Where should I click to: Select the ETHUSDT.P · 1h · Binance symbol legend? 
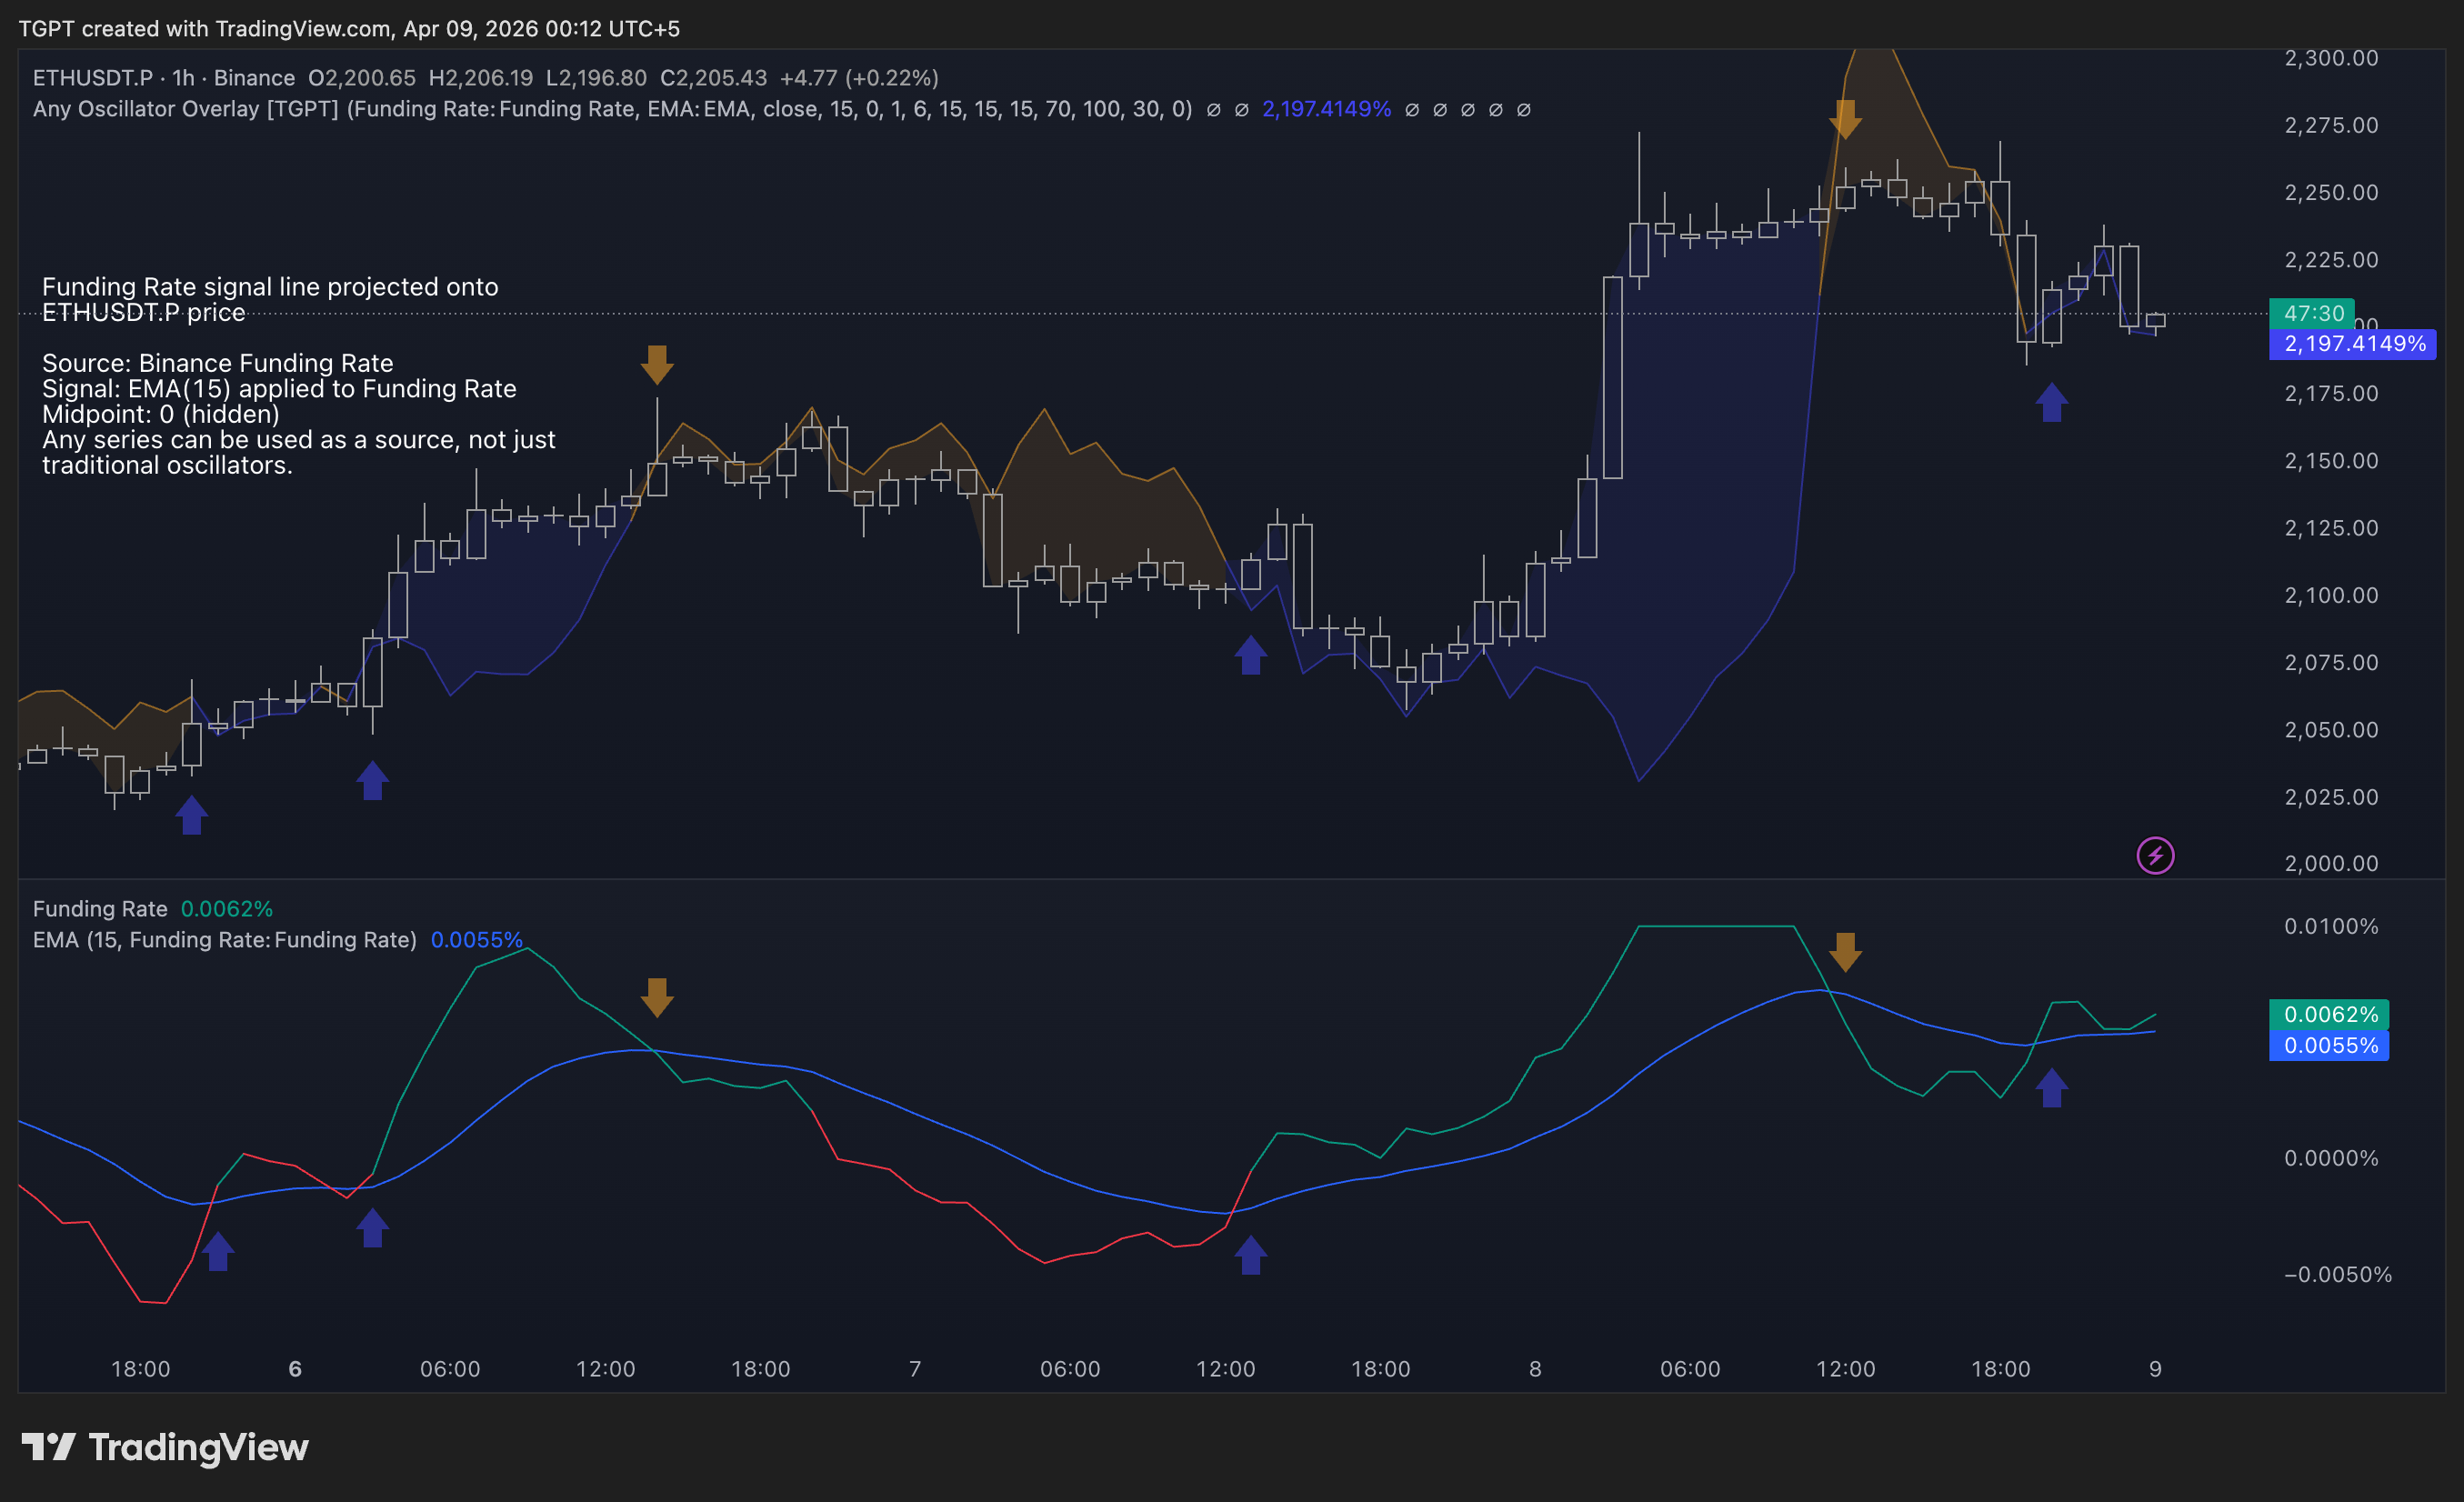(x=164, y=78)
